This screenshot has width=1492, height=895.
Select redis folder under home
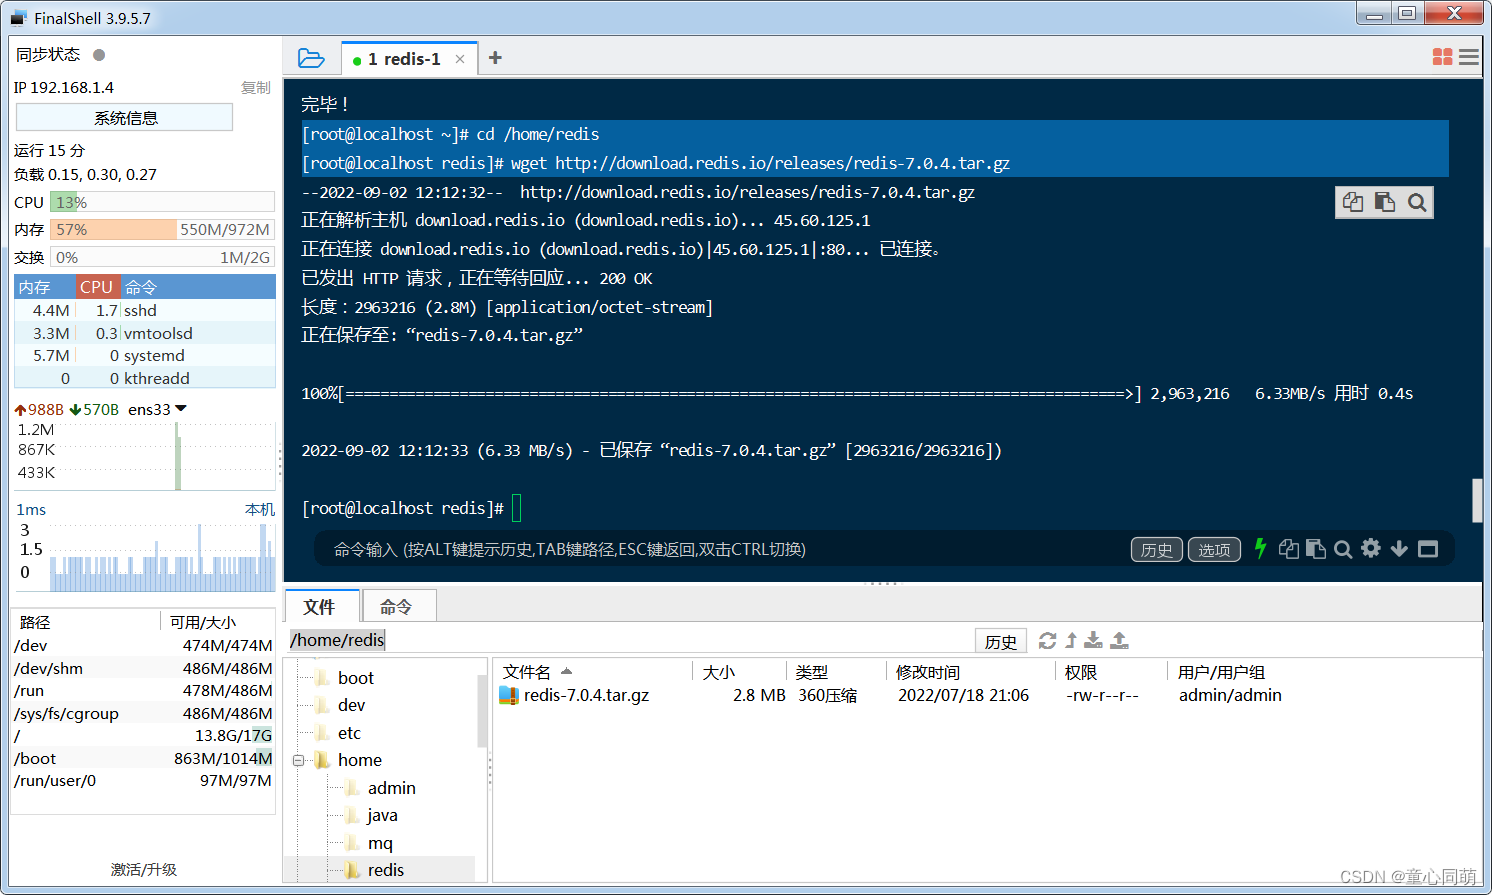(385, 870)
